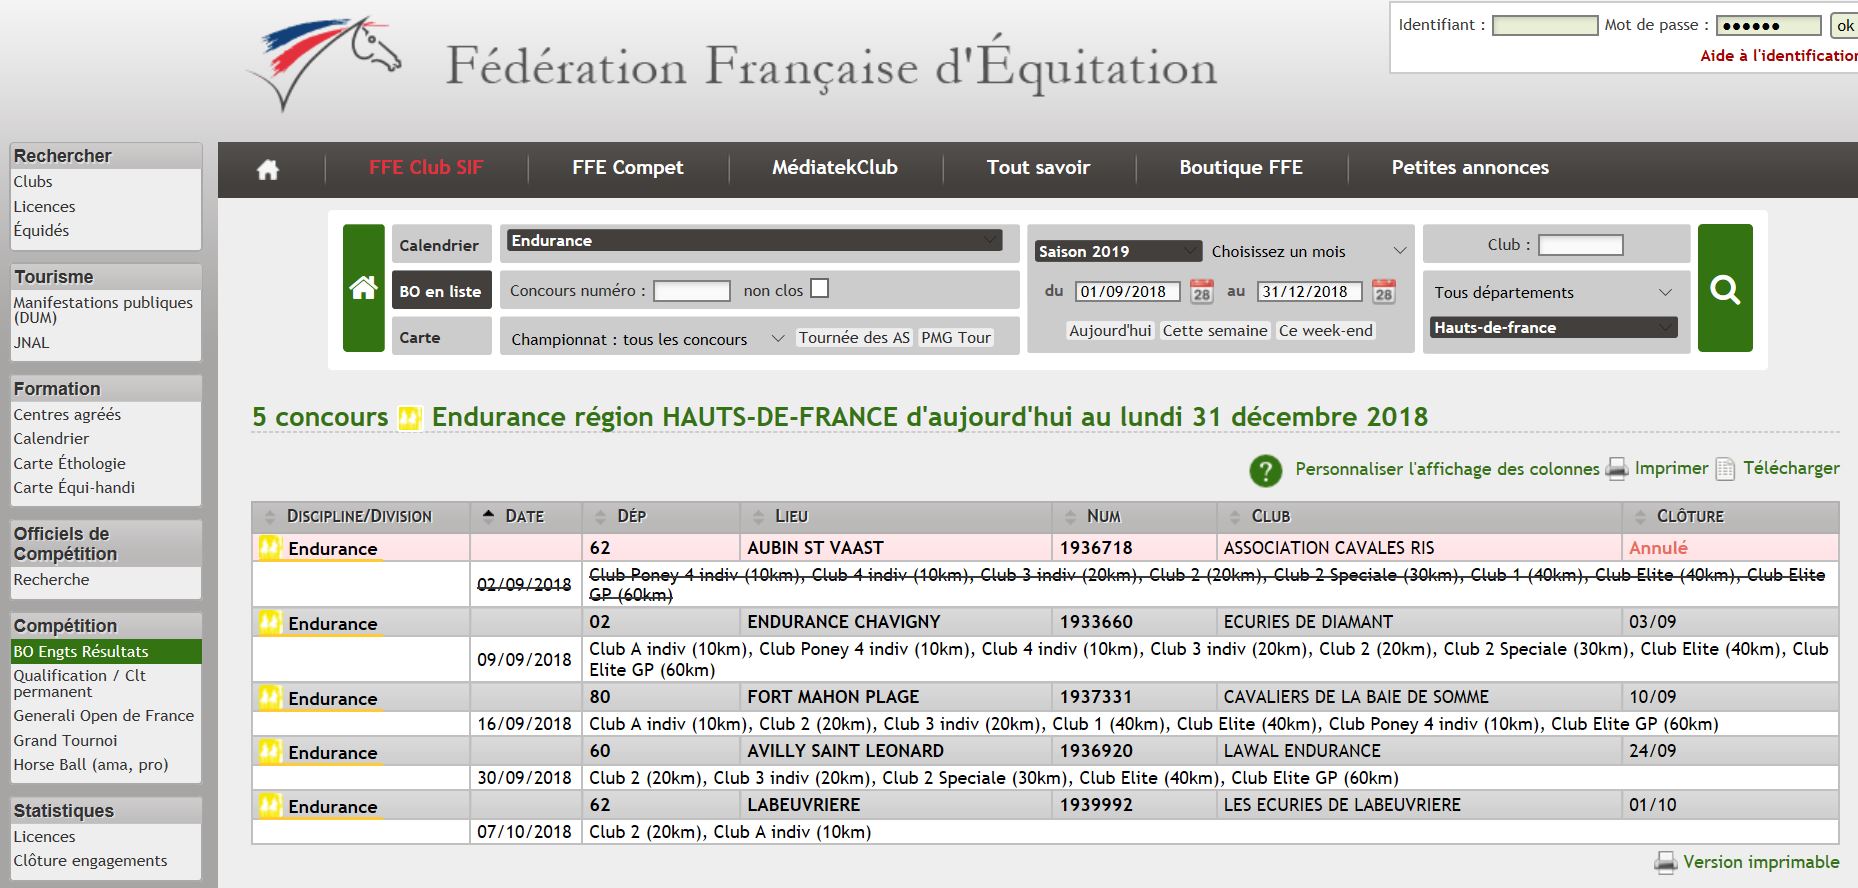The width and height of the screenshot is (1858, 888).
Task: Open 'Clôture engagements' sidebar link
Action: pos(90,860)
